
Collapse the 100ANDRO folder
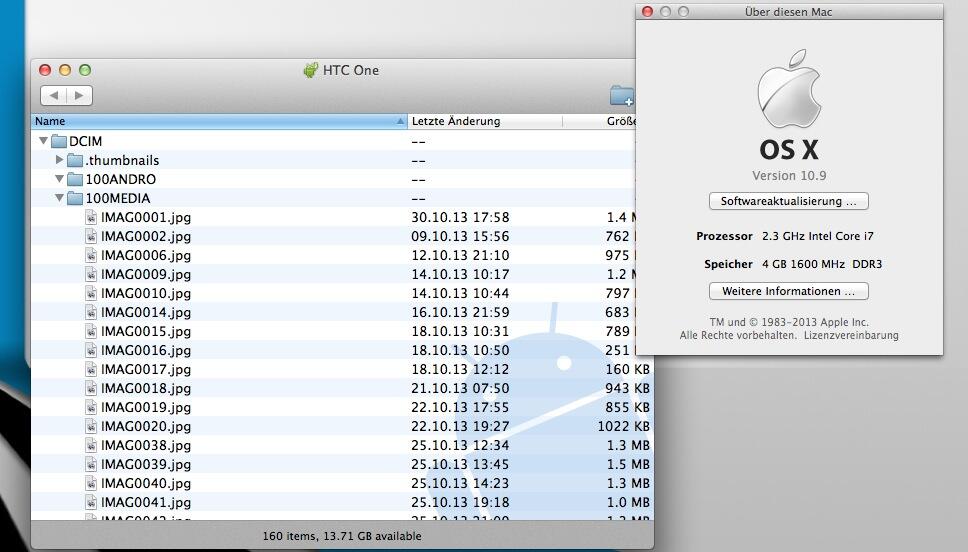59,179
